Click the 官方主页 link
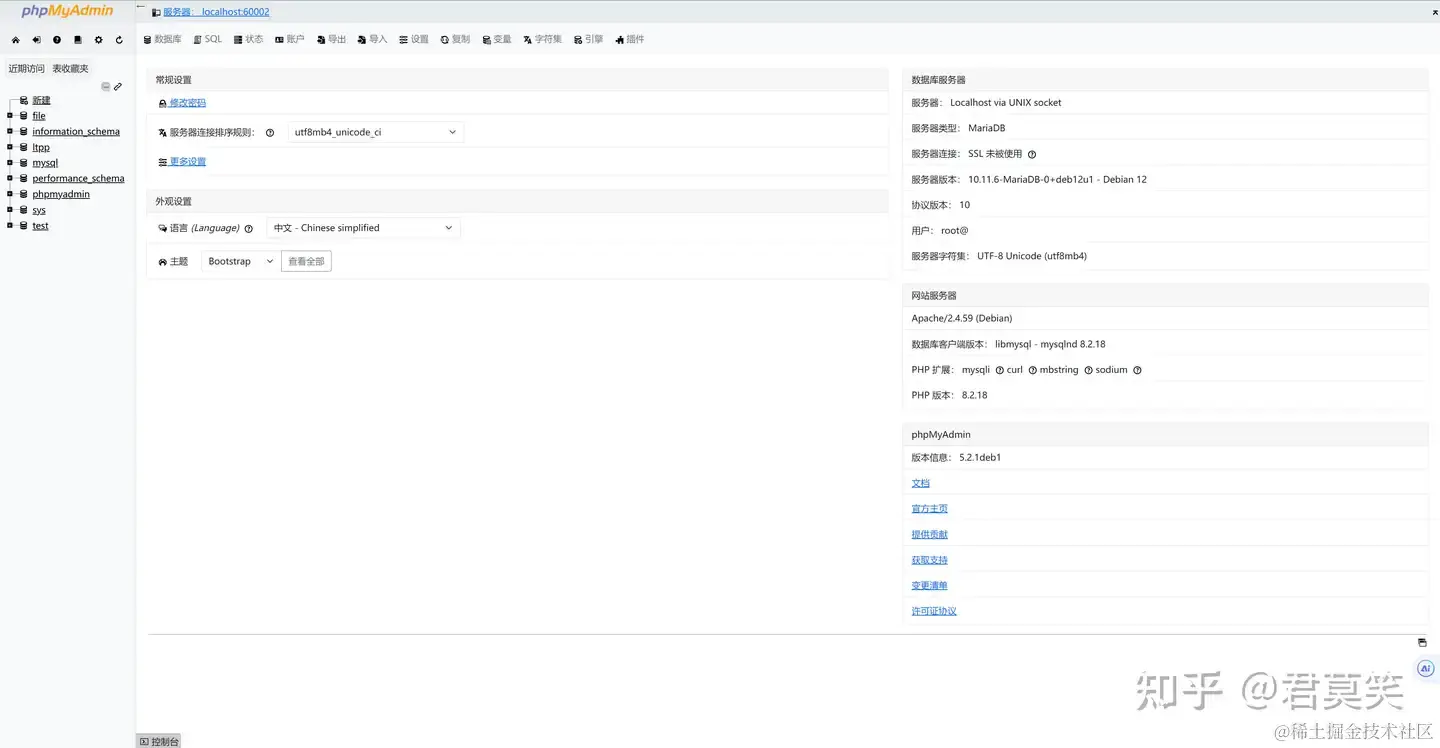The height and width of the screenshot is (748, 1440). coord(929,509)
